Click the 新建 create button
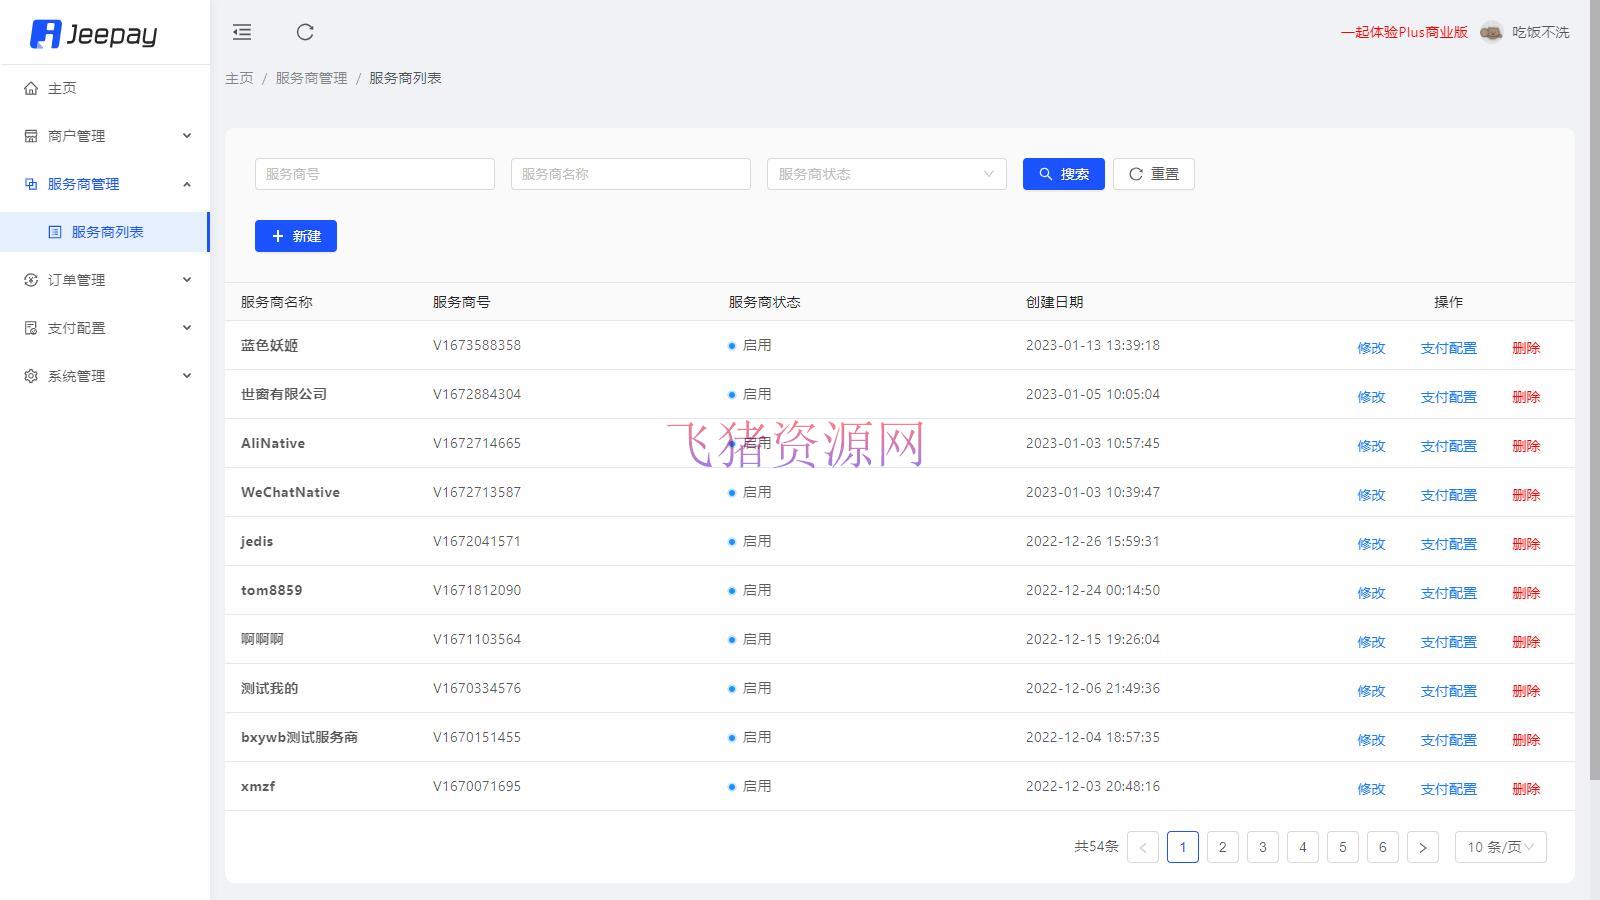Image resolution: width=1600 pixels, height=900 pixels. (x=295, y=236)
